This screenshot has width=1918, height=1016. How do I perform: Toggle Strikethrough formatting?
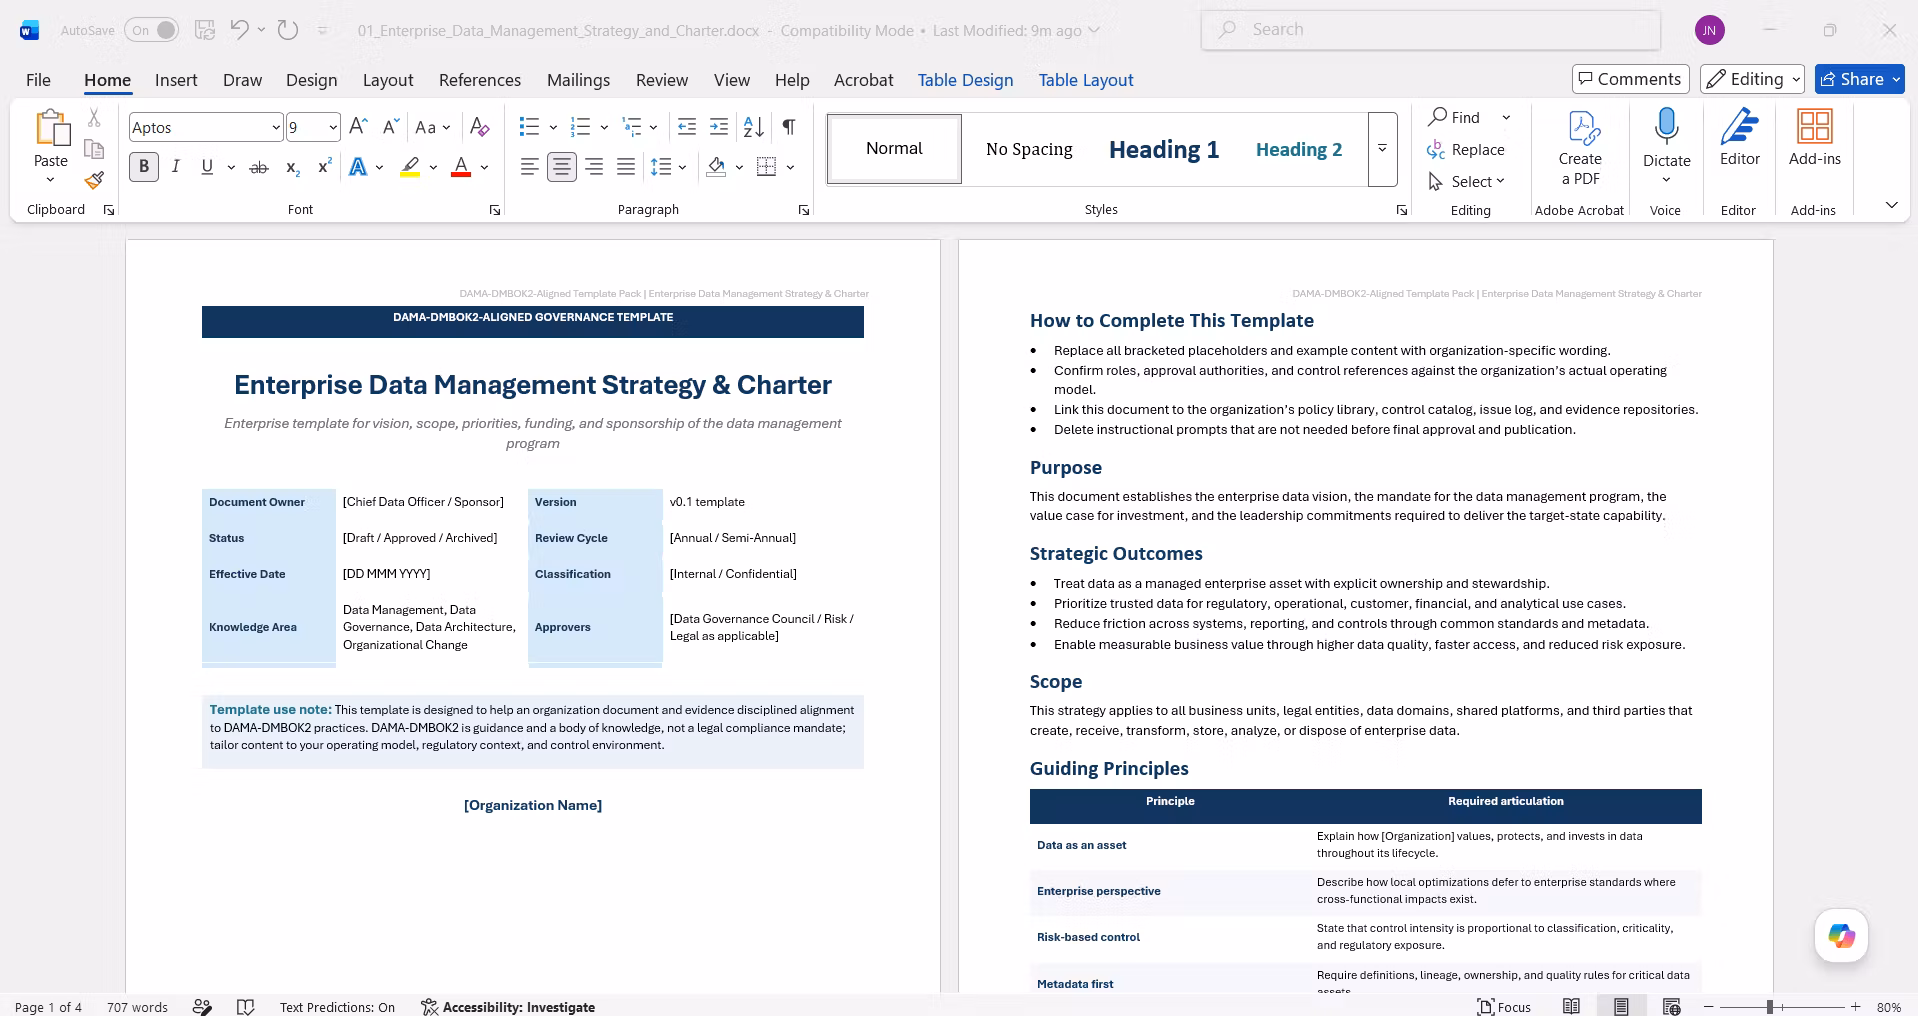click(259, 167)
